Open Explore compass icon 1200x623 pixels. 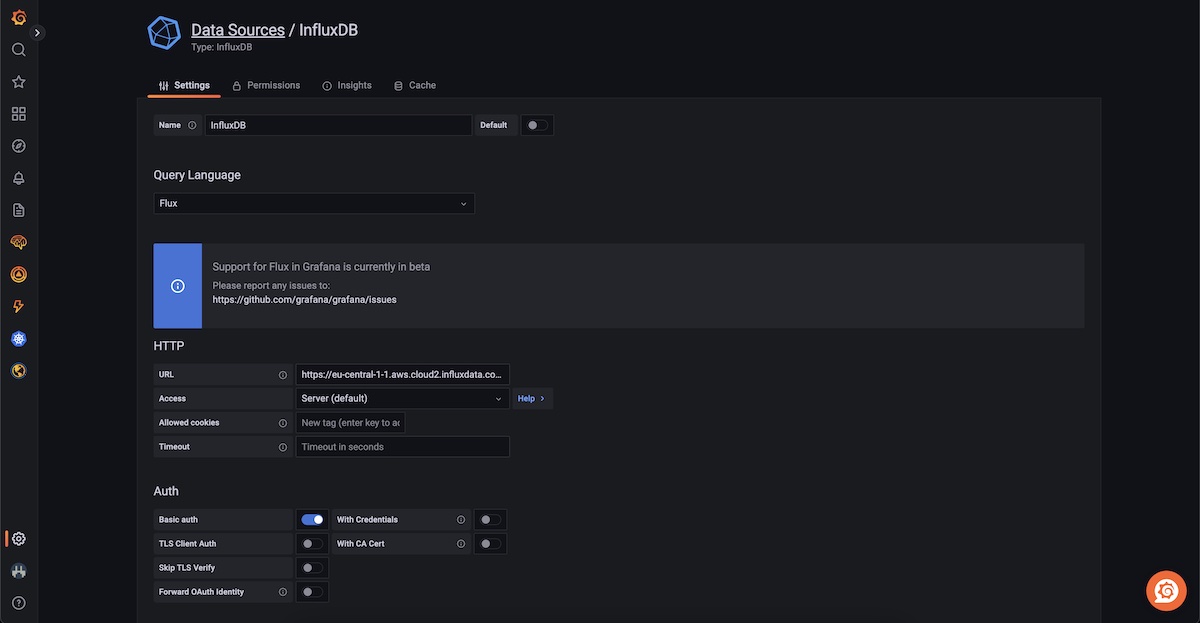[x=18, y=146]
